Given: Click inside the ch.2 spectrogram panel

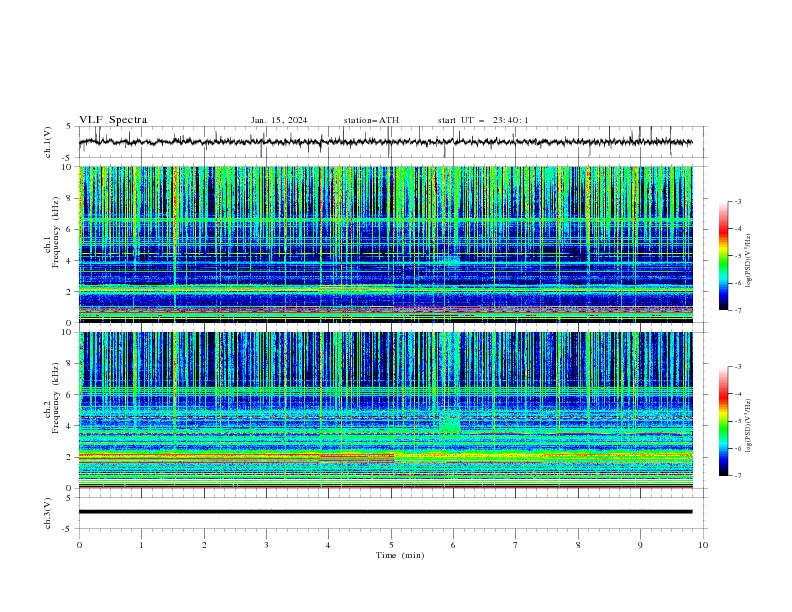Looking at the screenshot, I should click(385, 410).
